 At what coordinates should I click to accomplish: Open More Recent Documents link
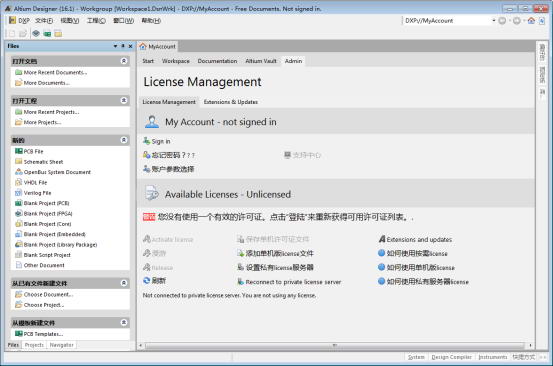55,72
